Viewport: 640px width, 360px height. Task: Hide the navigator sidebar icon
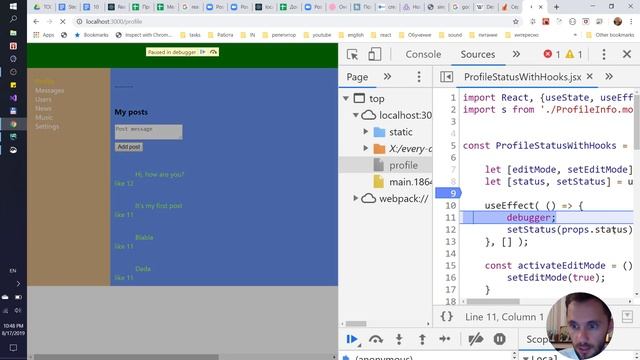pos(446,77)
